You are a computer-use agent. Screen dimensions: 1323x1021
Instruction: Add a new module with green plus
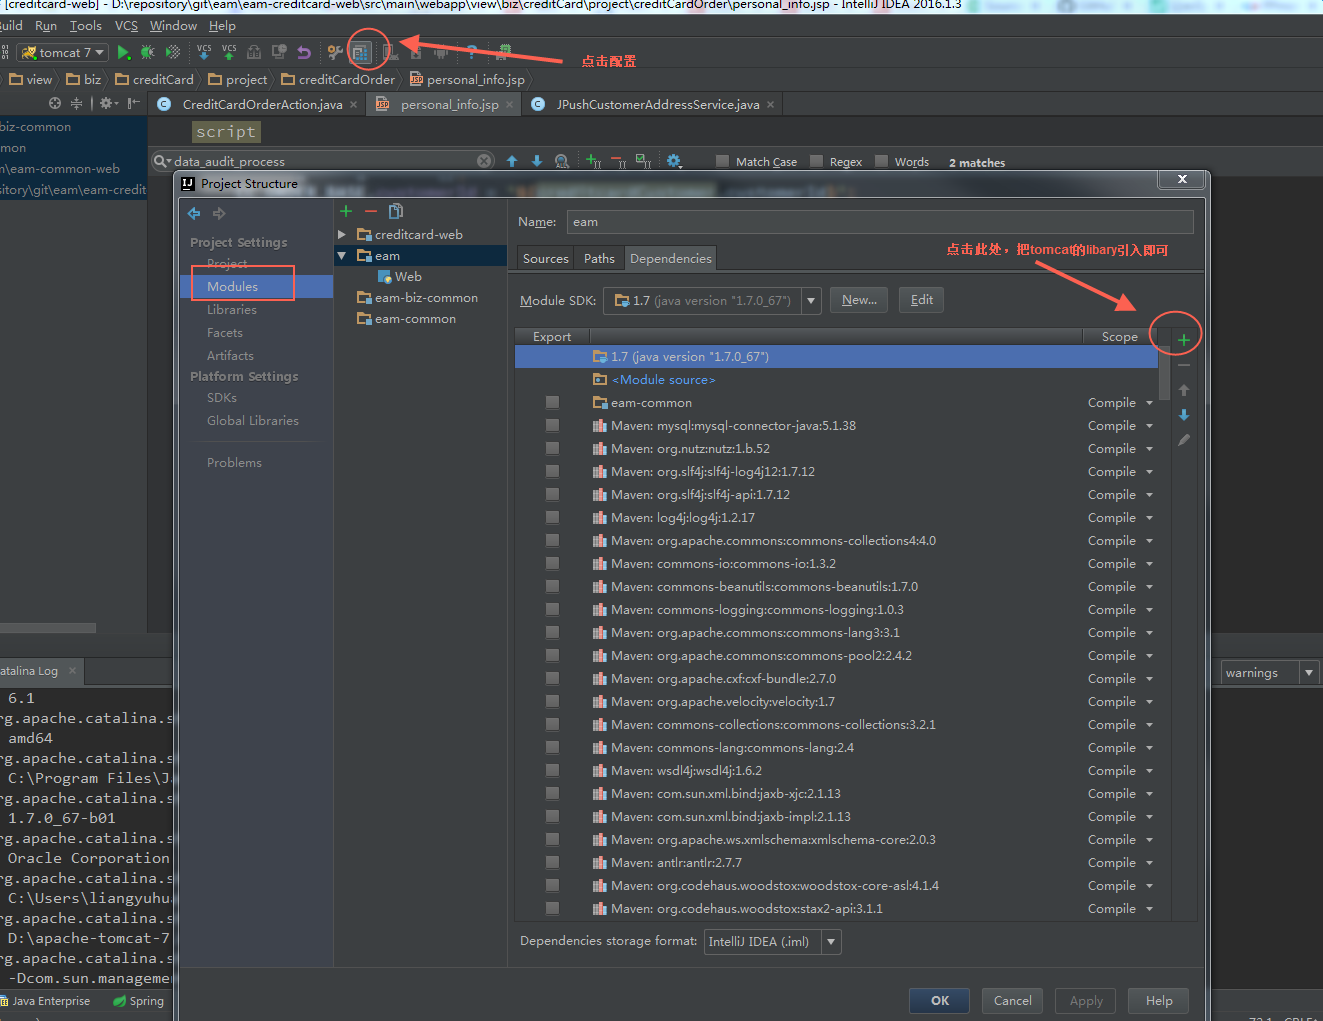(x=346, y=211)
